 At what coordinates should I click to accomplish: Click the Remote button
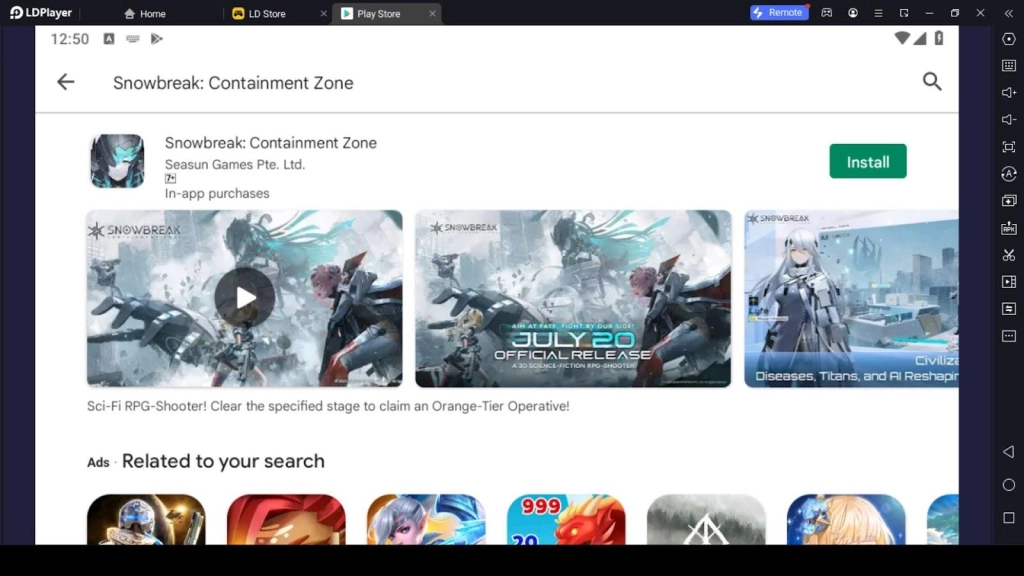778,12
